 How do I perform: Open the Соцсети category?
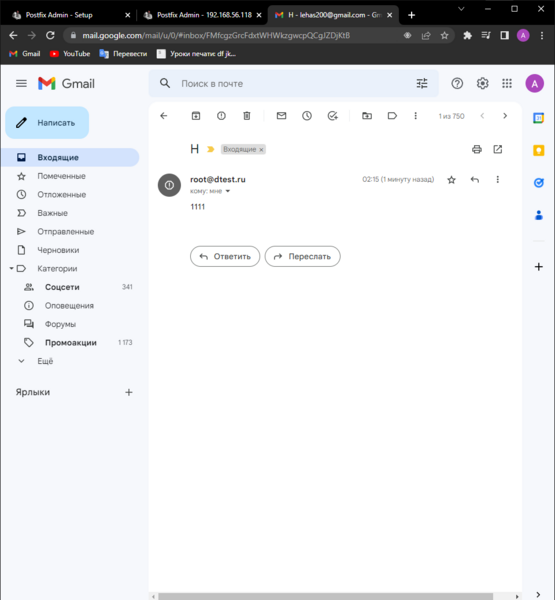70,287
